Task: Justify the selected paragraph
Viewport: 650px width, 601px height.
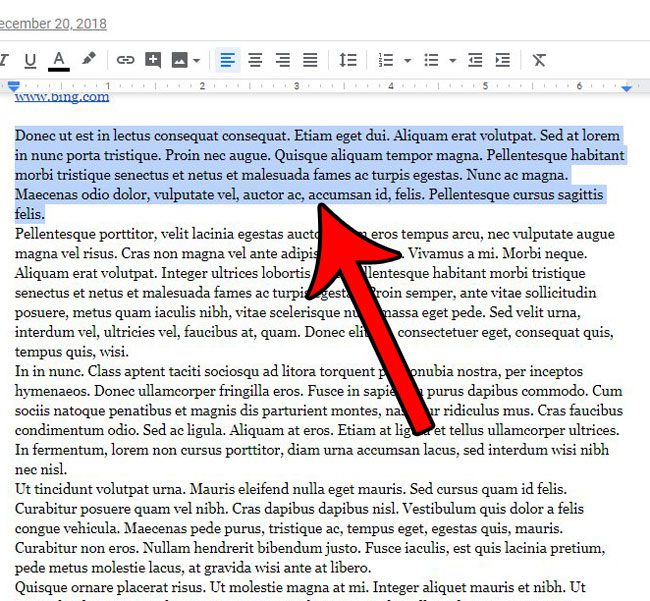Action: tap(310, 60)
